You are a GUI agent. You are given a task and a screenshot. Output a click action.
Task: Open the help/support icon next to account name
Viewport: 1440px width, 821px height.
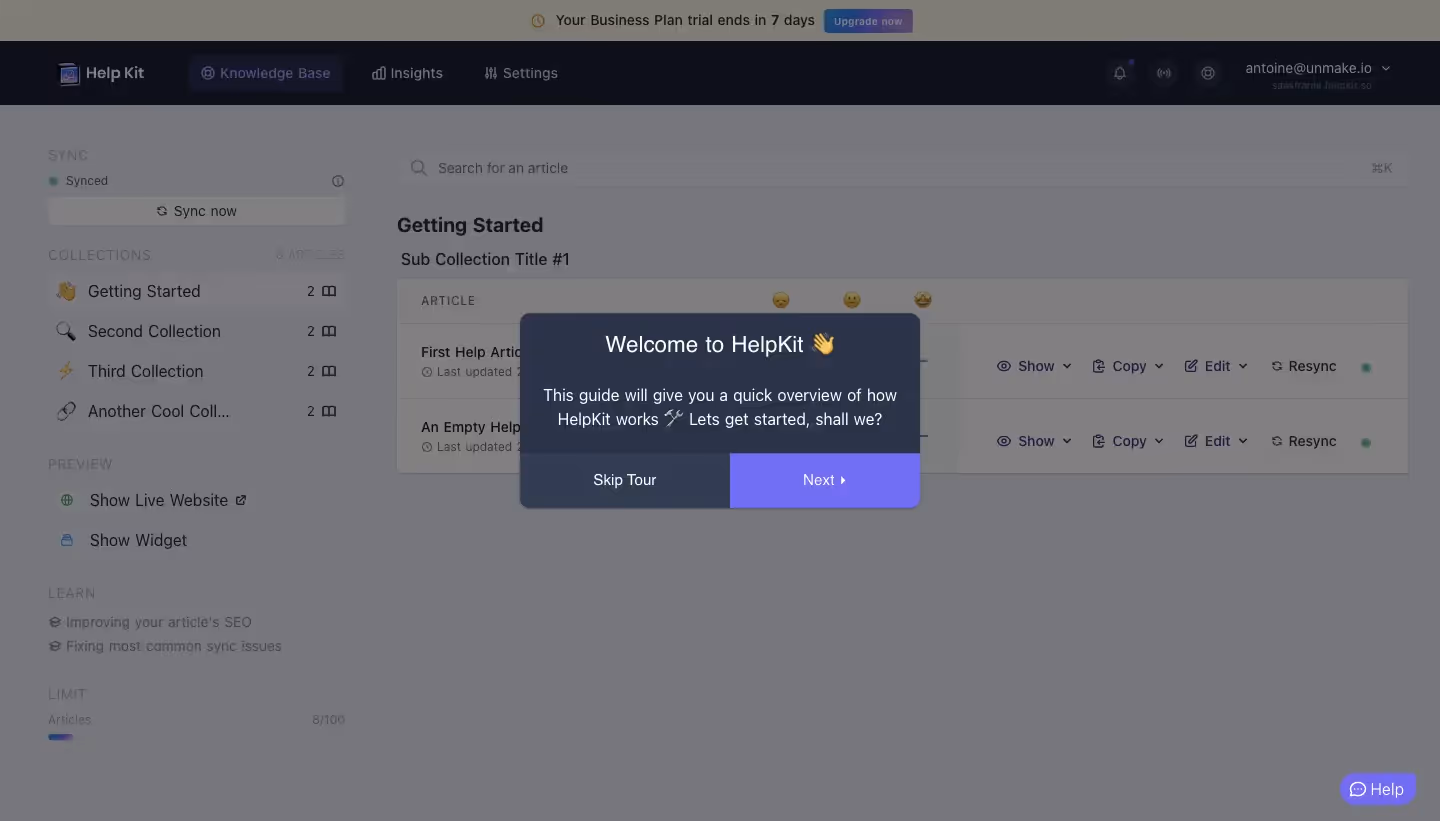coord(1208,73)
